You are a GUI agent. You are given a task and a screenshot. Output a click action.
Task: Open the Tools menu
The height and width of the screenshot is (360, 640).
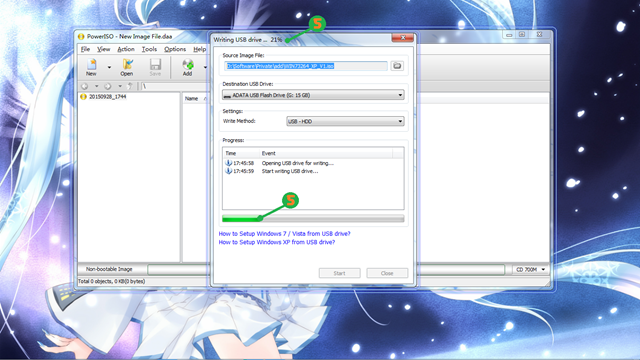[149, 49]
